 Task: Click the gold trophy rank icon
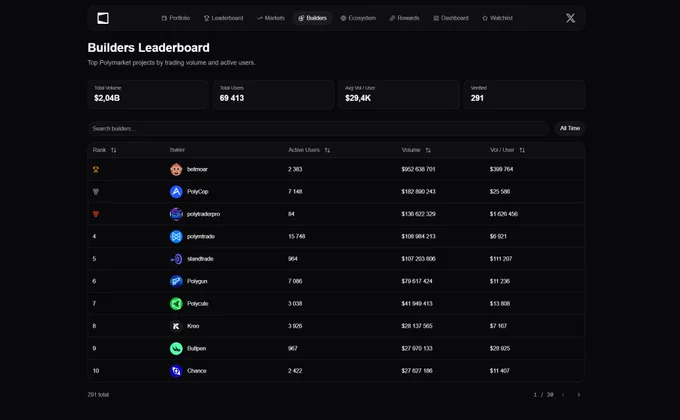tap(96, 169)
